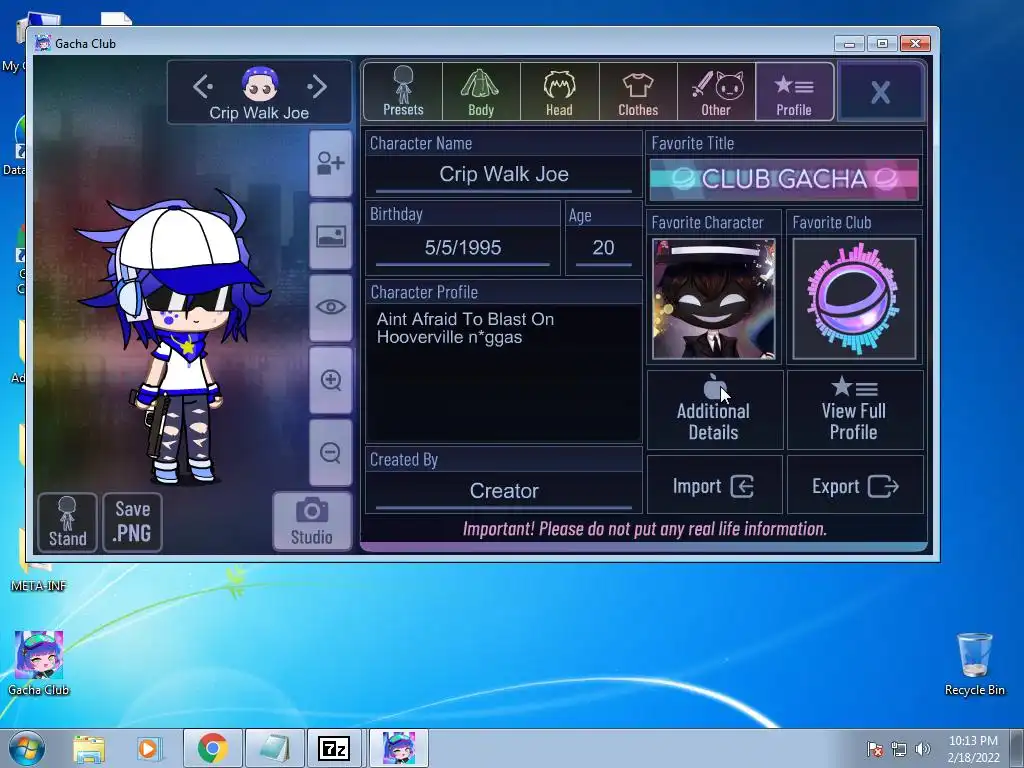Click the Export button

855,485
